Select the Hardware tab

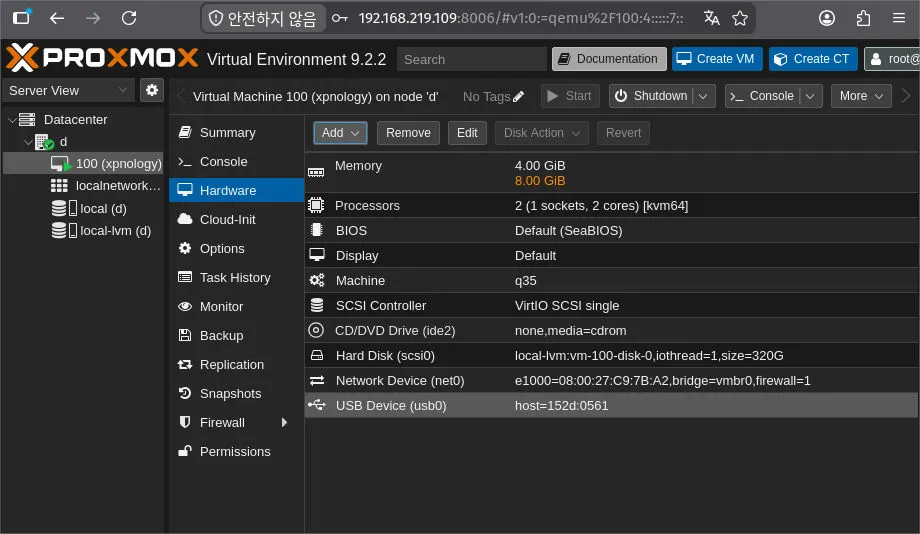236,190
